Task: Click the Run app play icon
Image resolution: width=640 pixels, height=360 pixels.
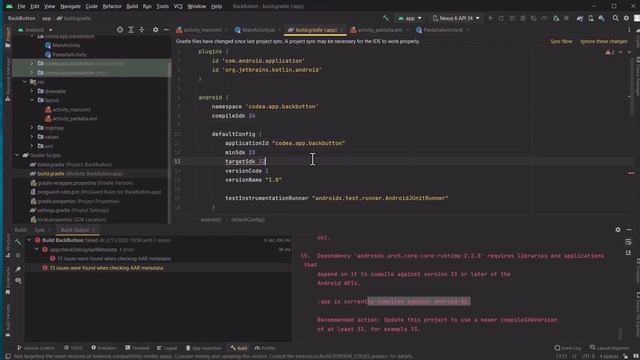Action: point(491,18)
